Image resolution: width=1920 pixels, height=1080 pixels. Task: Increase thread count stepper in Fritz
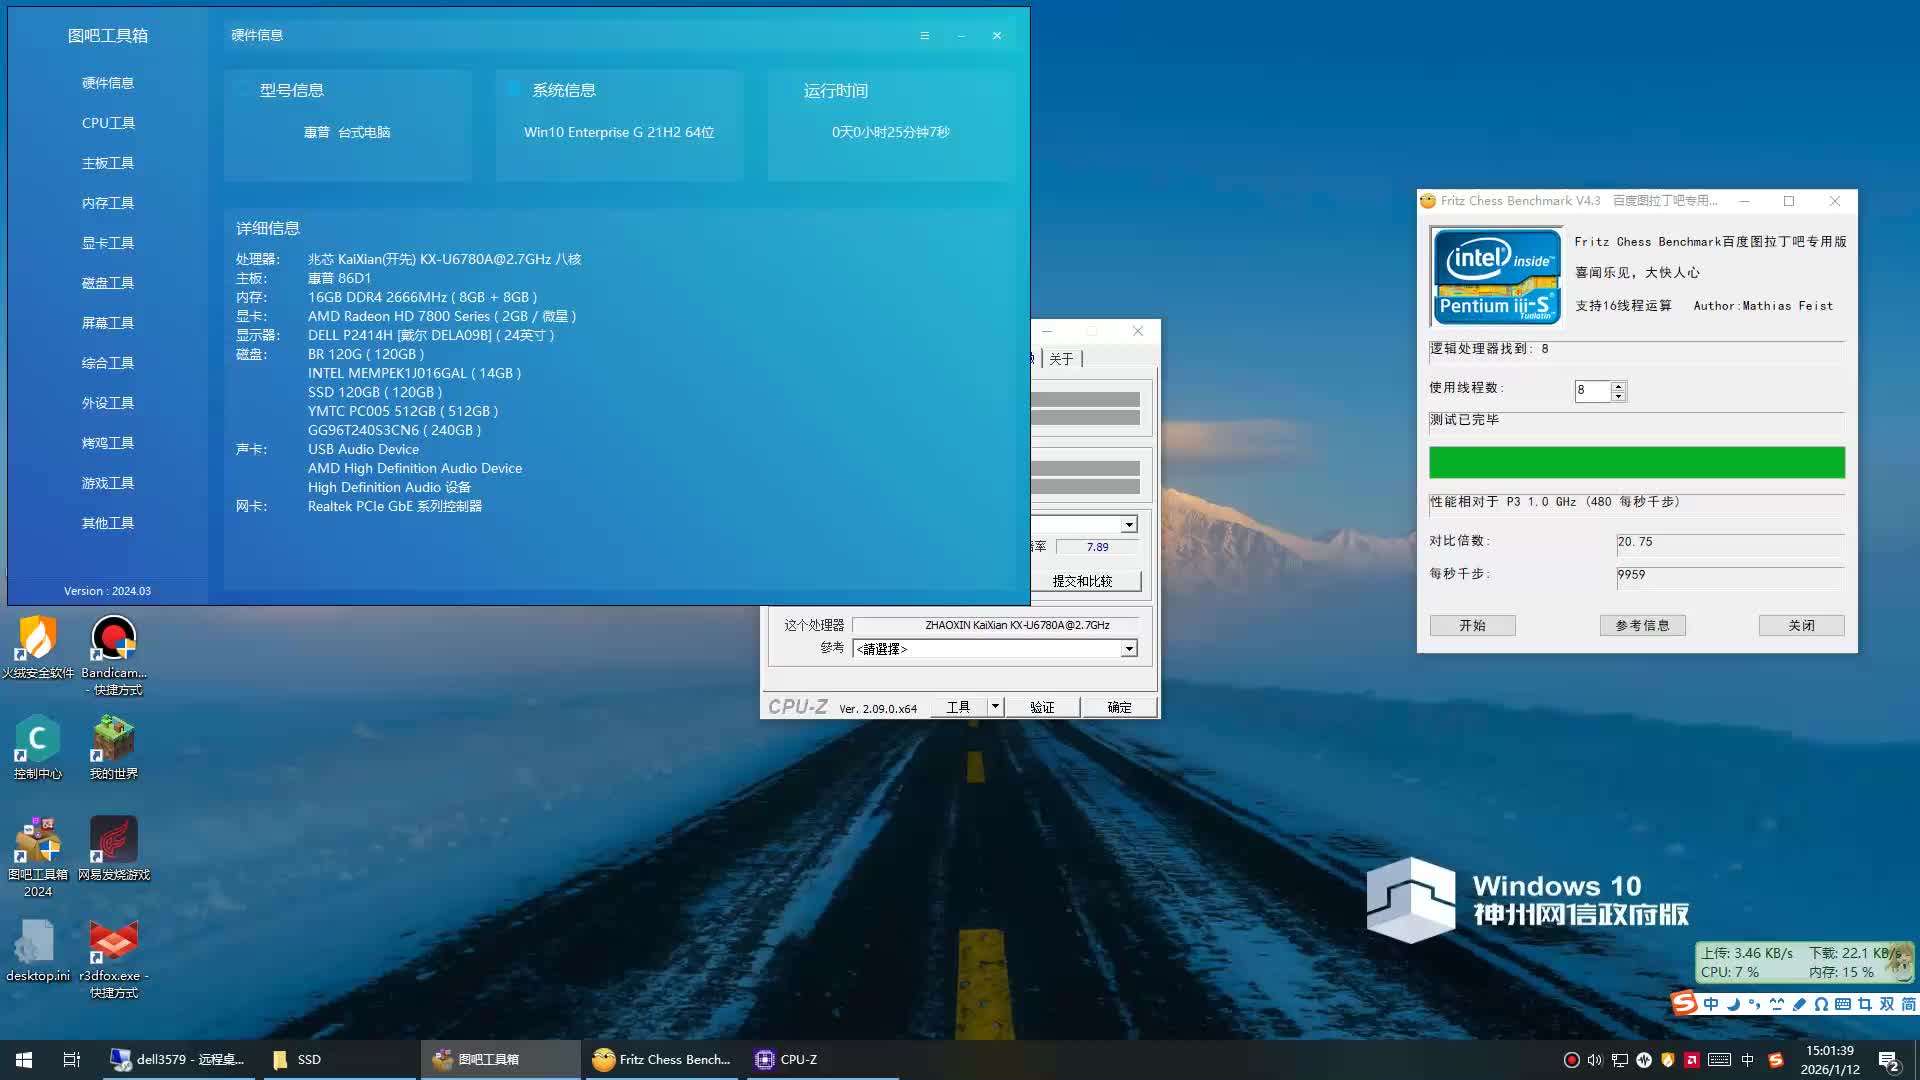click(1619, 386)
